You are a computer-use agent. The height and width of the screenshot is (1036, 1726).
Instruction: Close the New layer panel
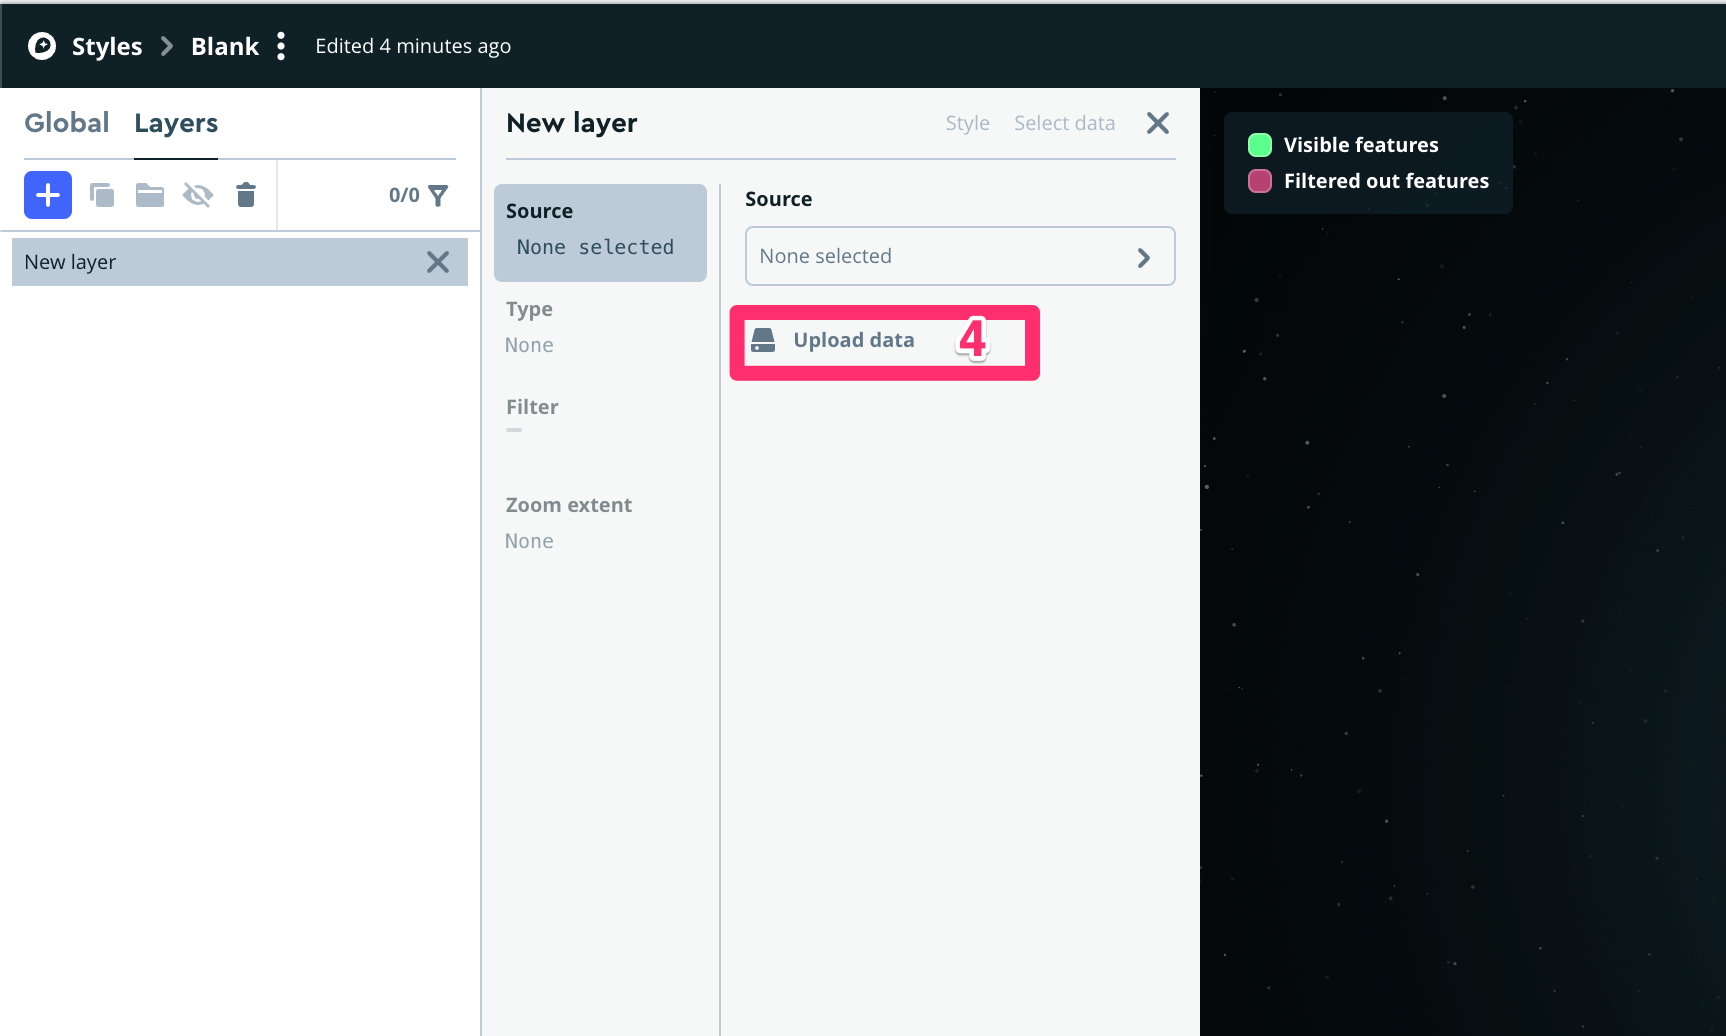pyautogui.click(x=1157, y=123)
